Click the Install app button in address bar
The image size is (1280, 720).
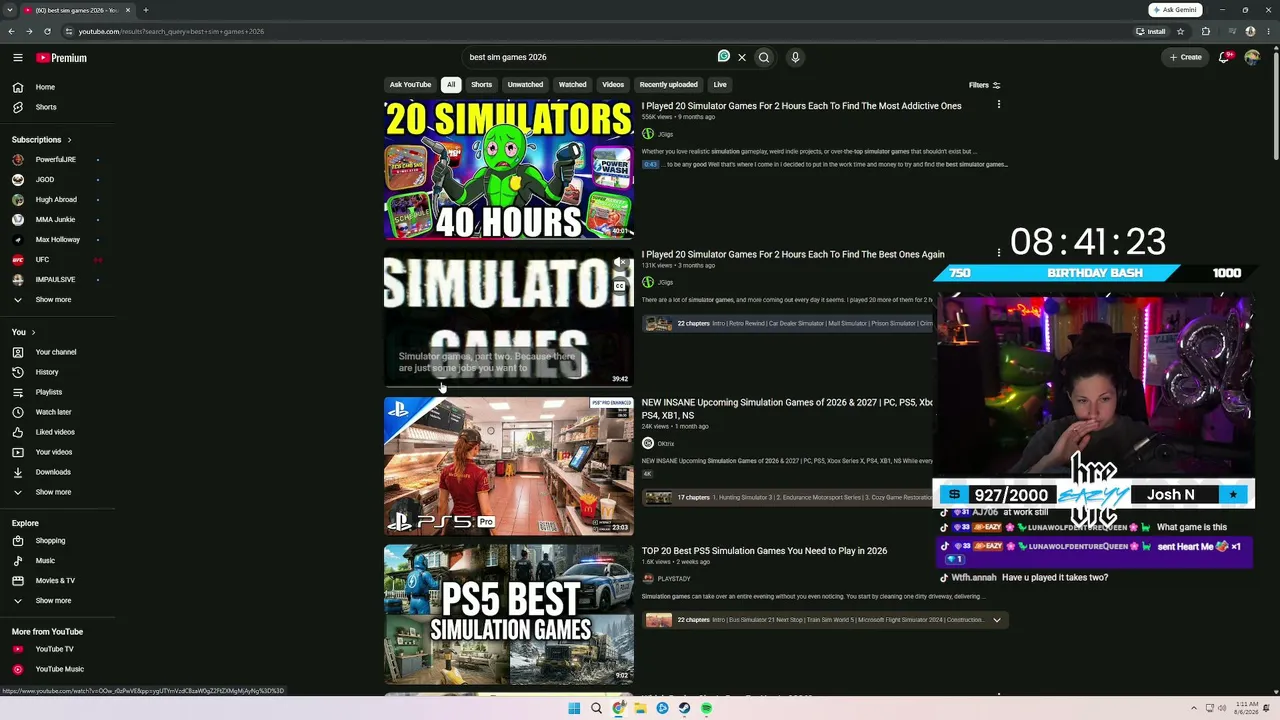click(x=1151, y=31)
